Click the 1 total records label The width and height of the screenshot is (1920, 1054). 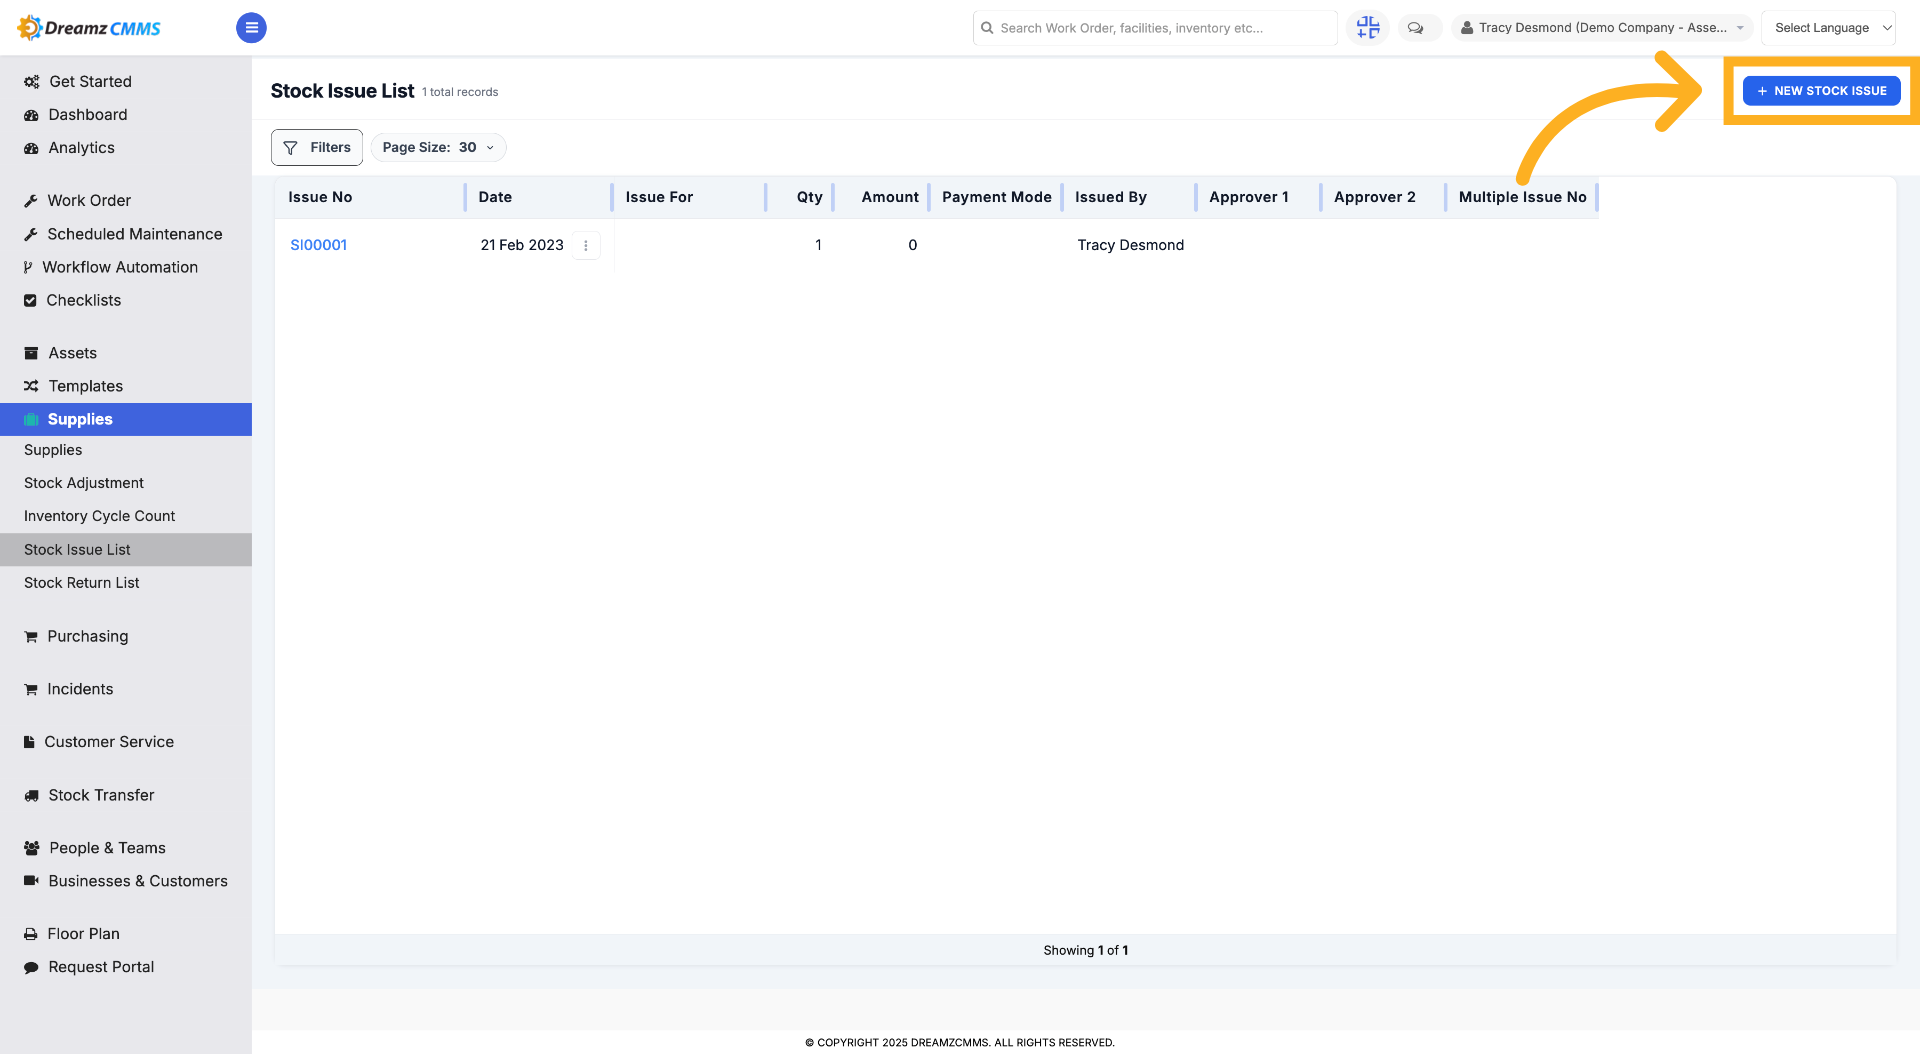click(x=460, y=92)
